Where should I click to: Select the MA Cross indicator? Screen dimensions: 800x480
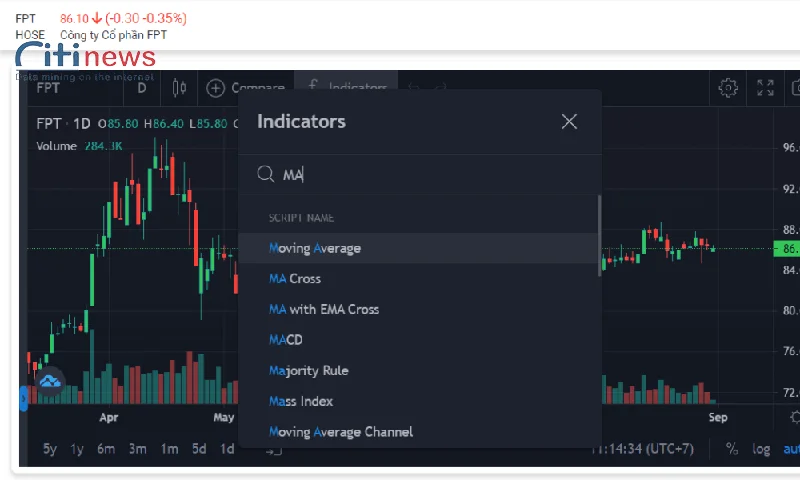pos(418,279)
